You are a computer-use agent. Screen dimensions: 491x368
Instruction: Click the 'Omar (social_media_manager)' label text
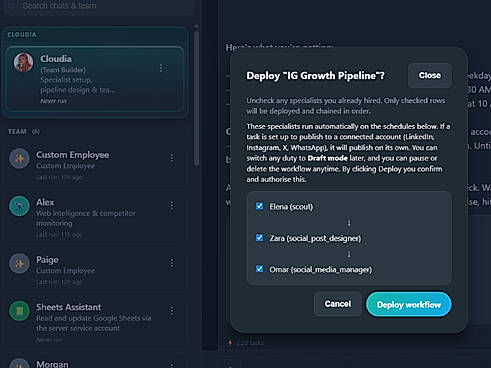click(x=320, y=270)
